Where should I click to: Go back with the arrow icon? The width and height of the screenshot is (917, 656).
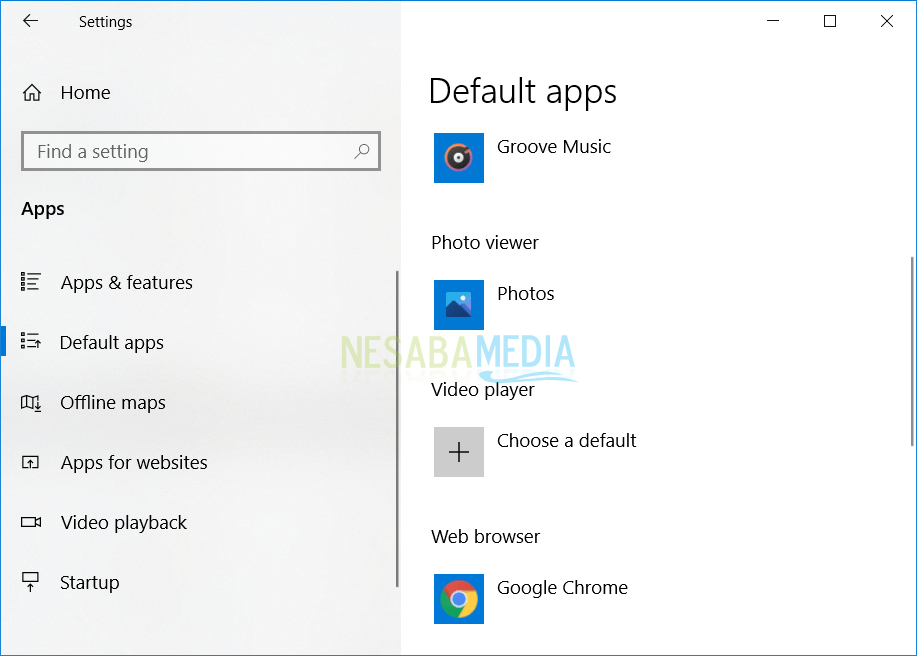[x=30, y=21]
